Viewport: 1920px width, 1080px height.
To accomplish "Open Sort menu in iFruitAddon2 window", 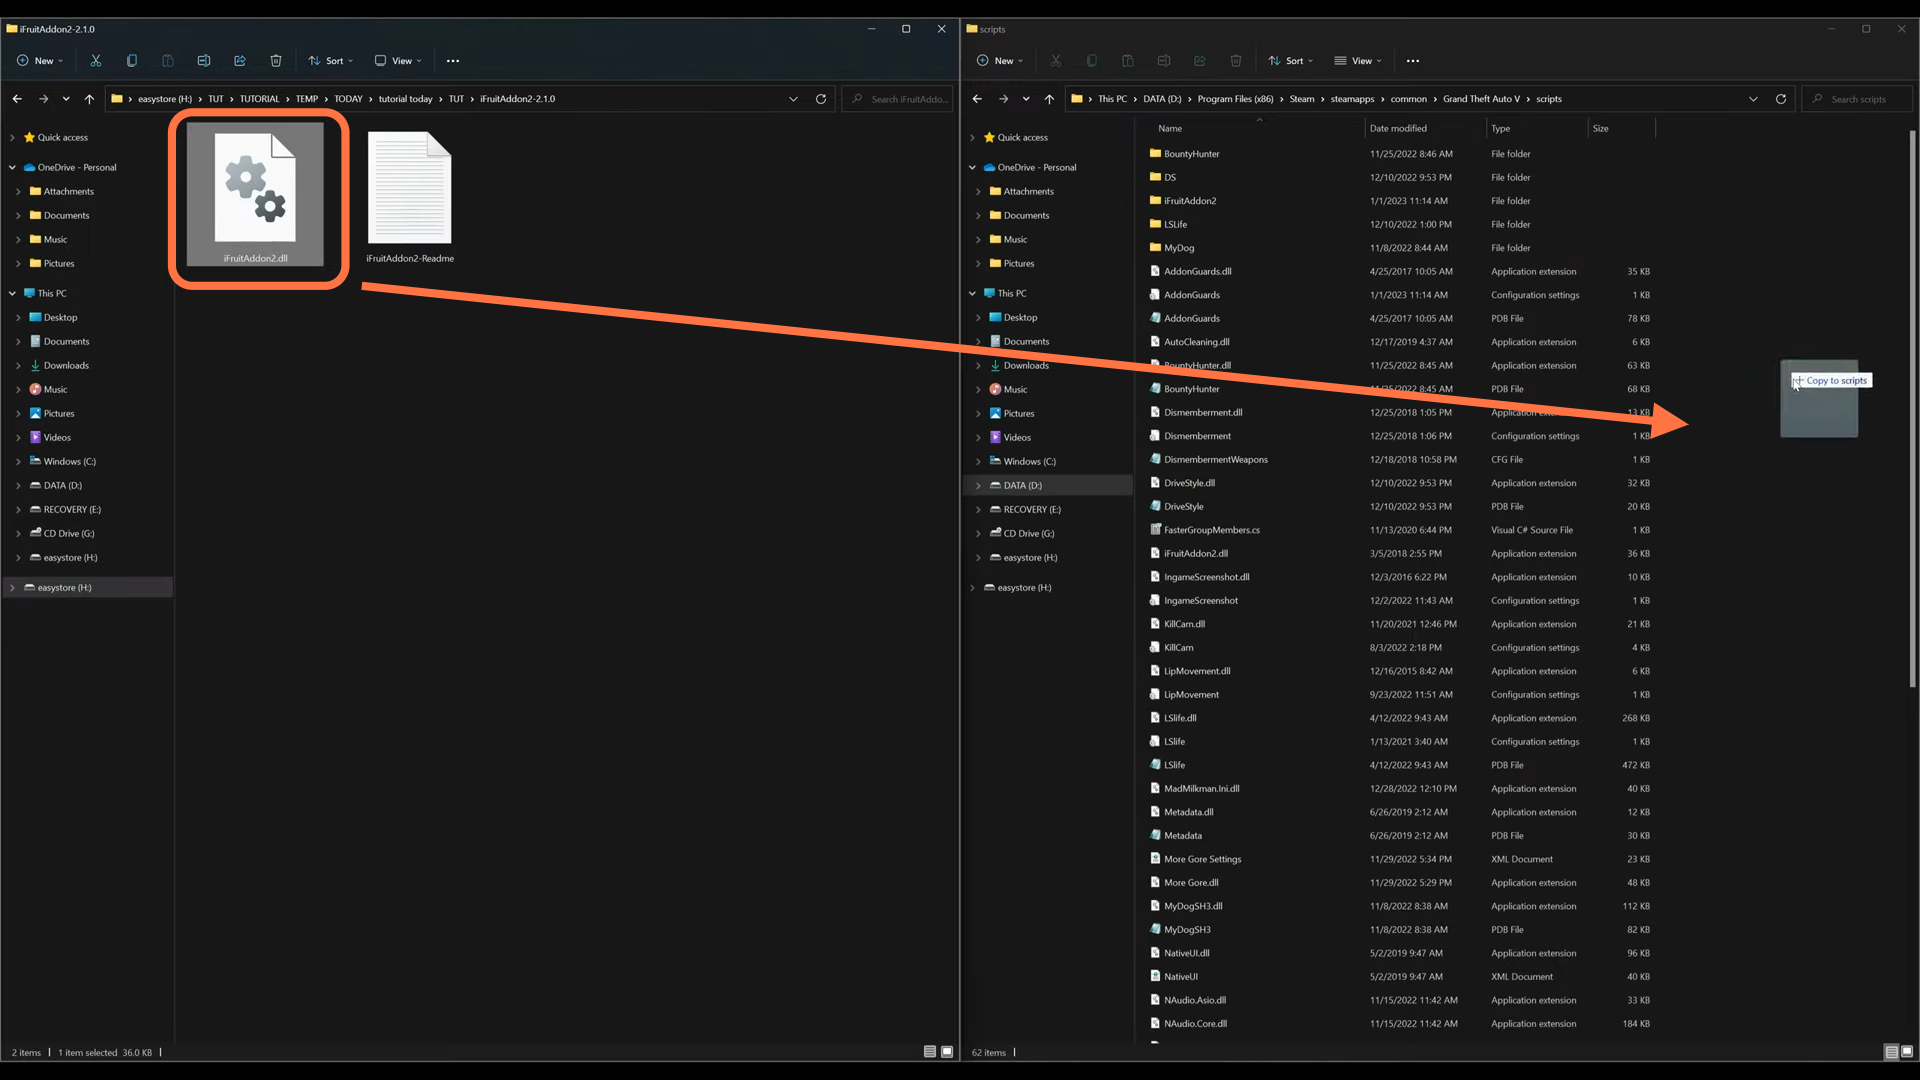I will click(x=331, y=61).
